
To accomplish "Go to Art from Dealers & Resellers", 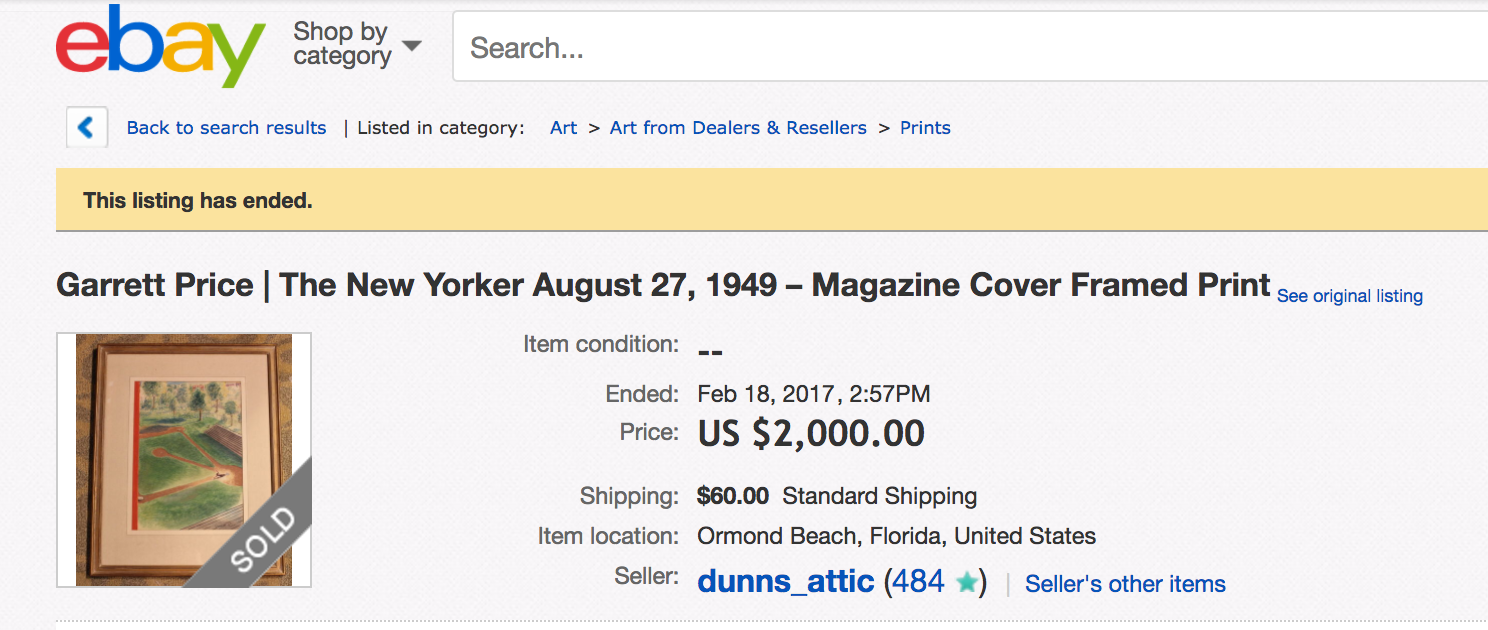I will [738, 128].
